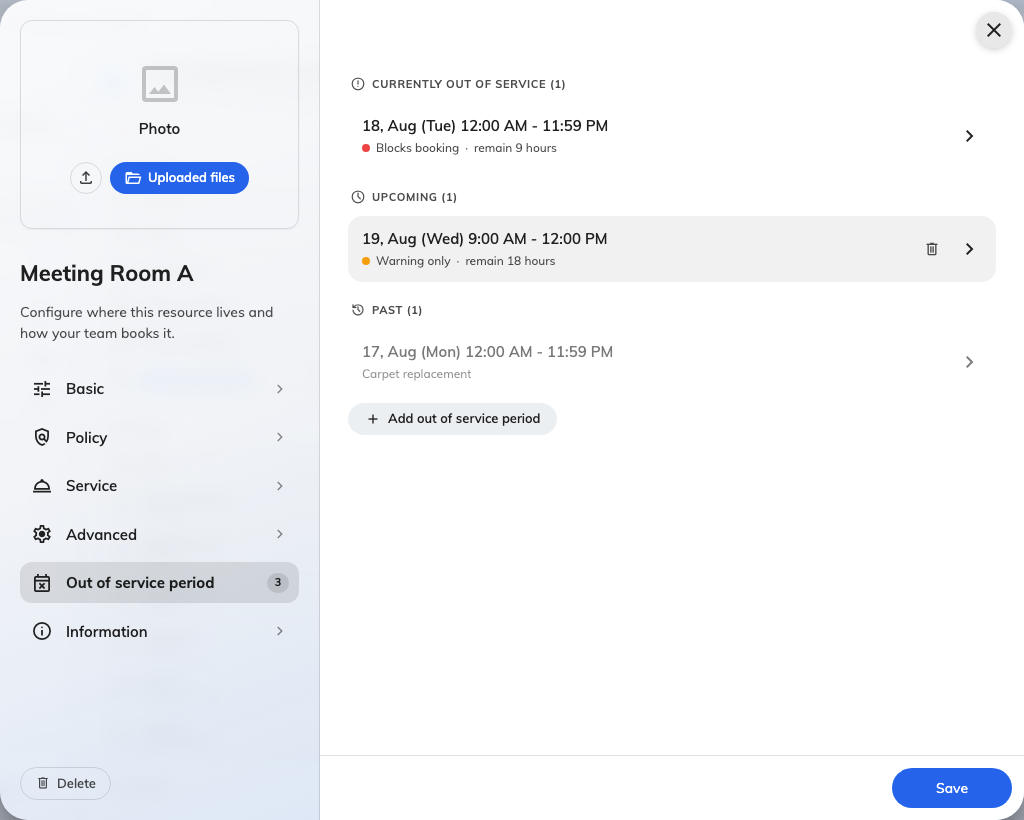Add out of service period
This screenshot has width=1024, height=820.
pos(452,418)
